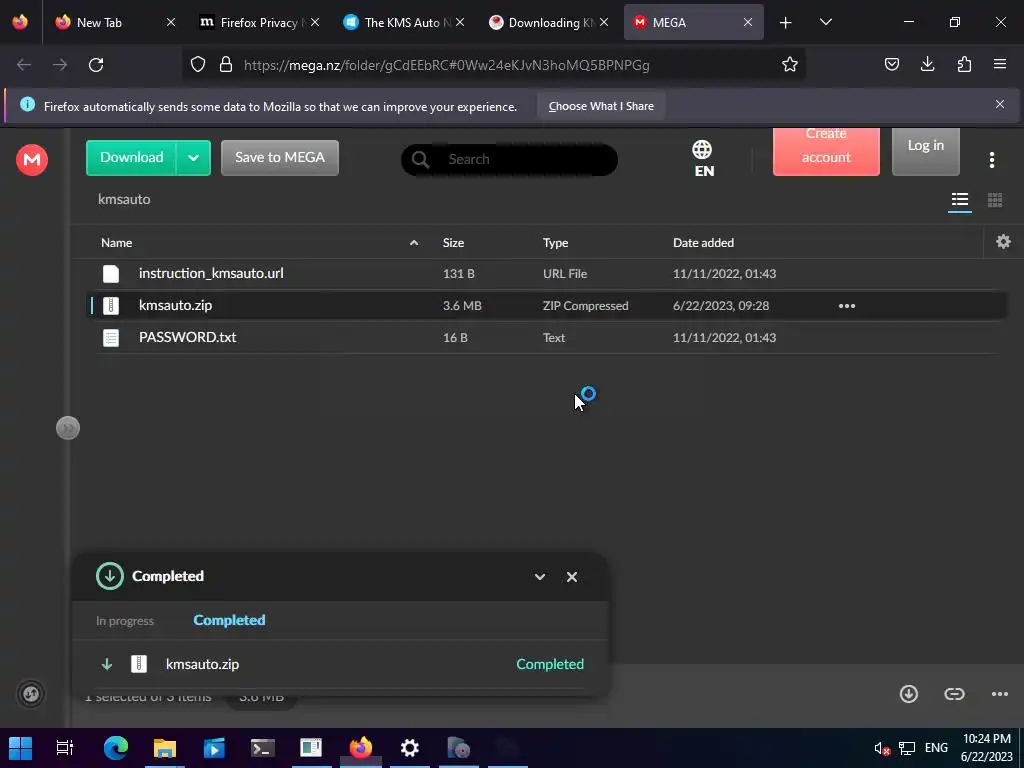Sort files by Date added column
Screen dimensions: 1024x768
click(x=703, y=243)
